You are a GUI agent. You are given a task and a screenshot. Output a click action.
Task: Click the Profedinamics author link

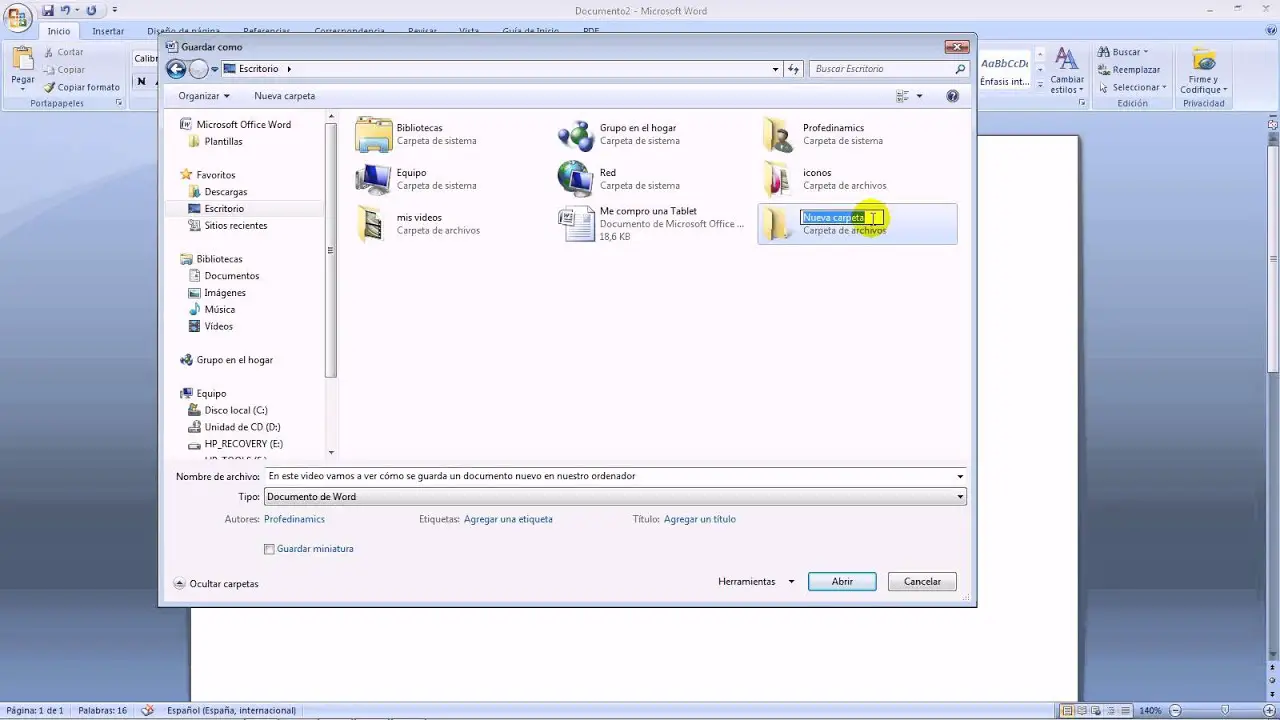click(294, 520)
